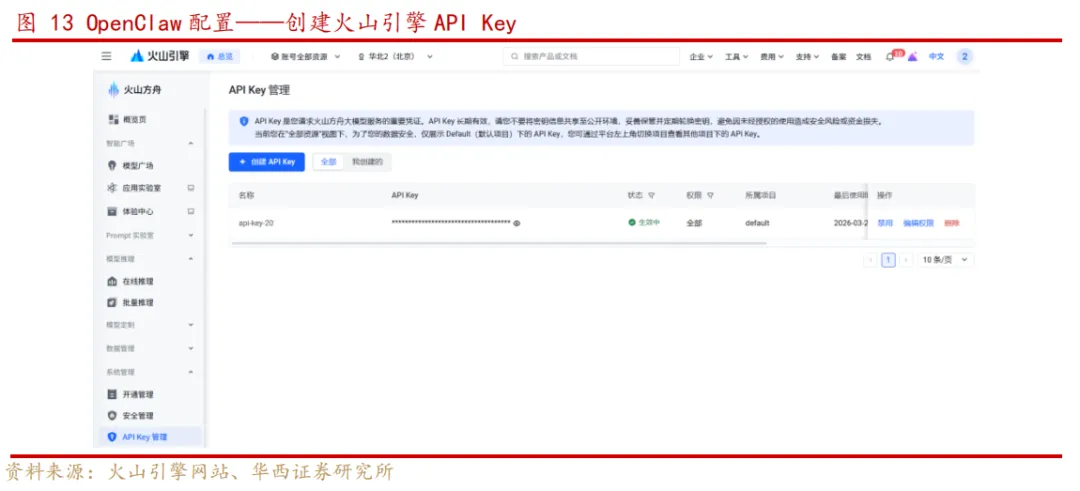Click 禁用 for api-key-20
Image resolution: width=1080 pixels, height=491 pixels.
point(884,223)
